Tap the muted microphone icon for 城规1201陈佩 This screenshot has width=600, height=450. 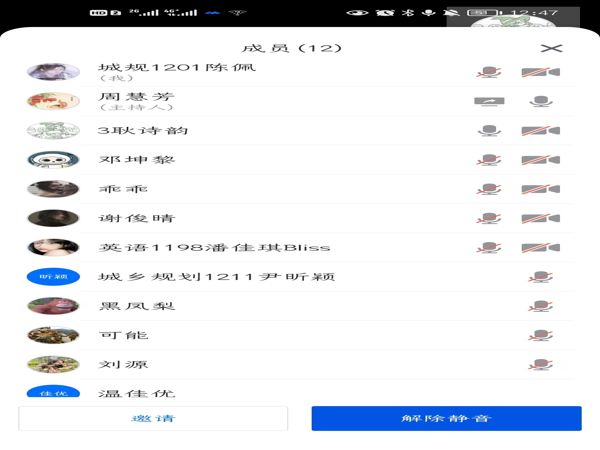[x=489, y=72]
